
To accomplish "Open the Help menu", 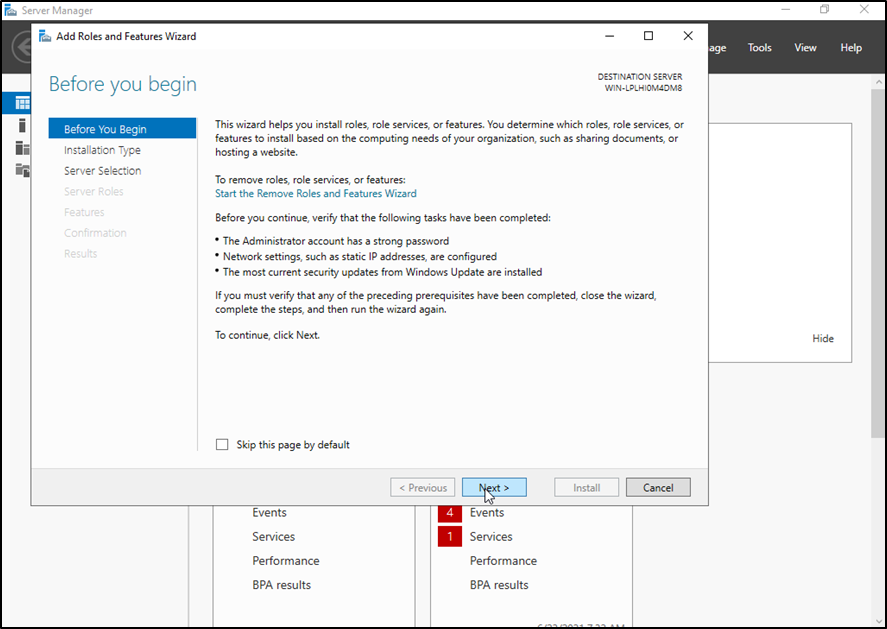I will point(851,48).
